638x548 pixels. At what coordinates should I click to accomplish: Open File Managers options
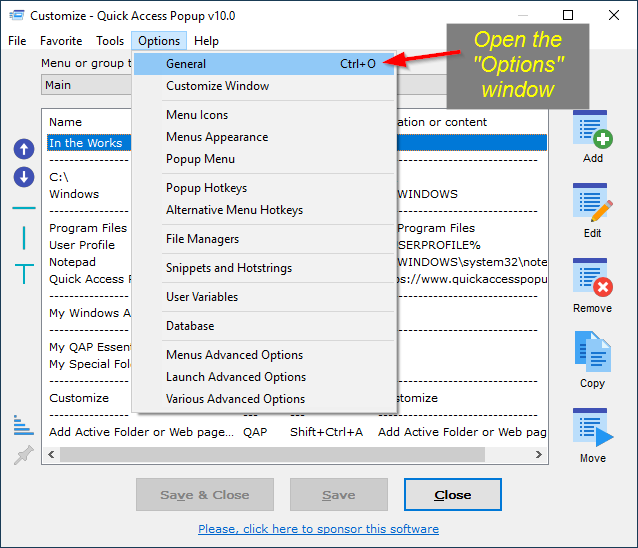pyautogui.click(x=264, y=239)
